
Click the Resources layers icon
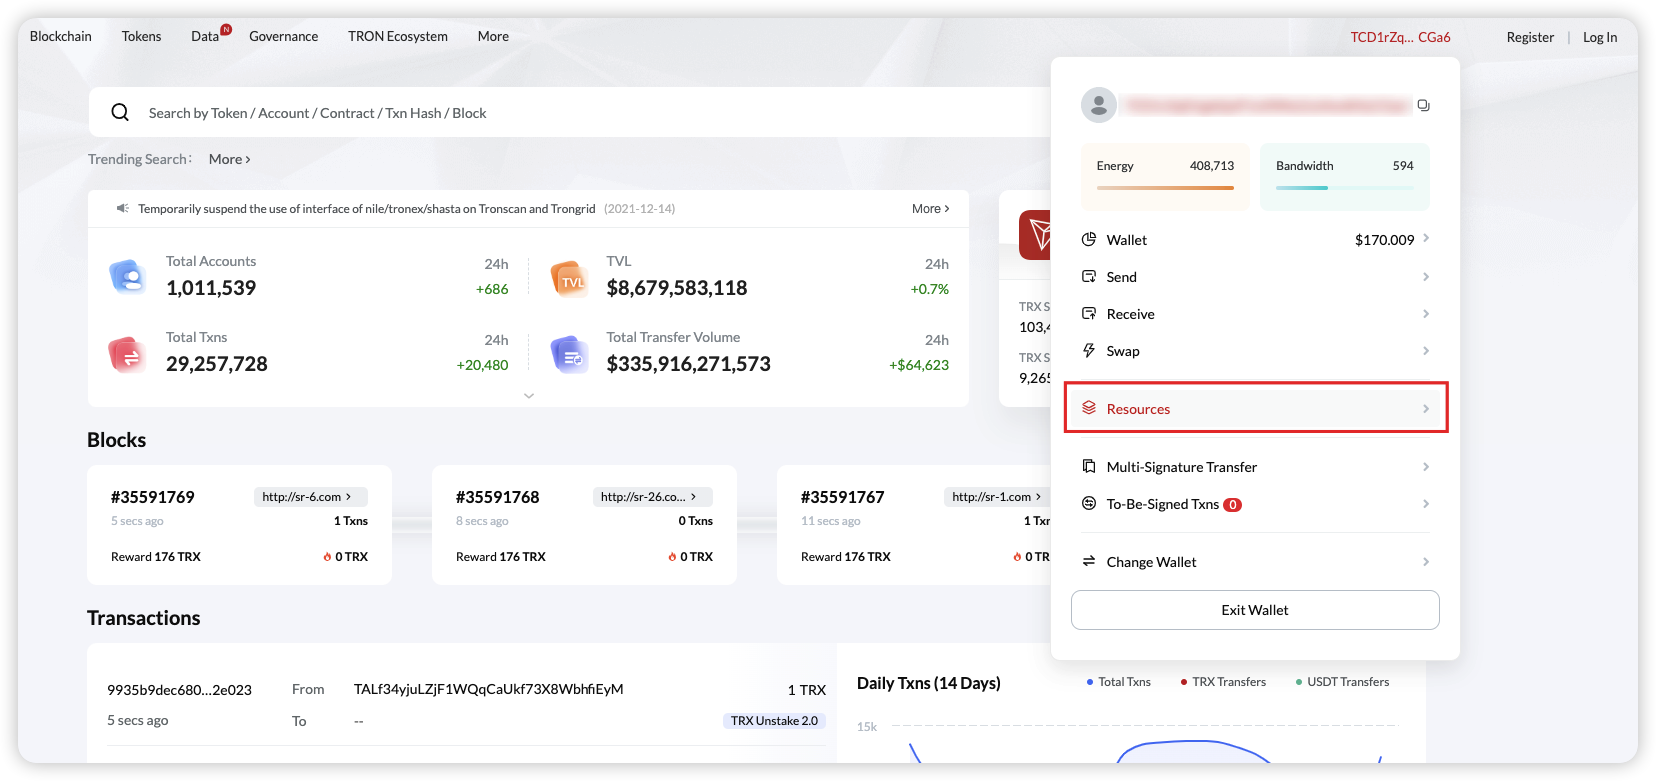(x=1089, y=408)
